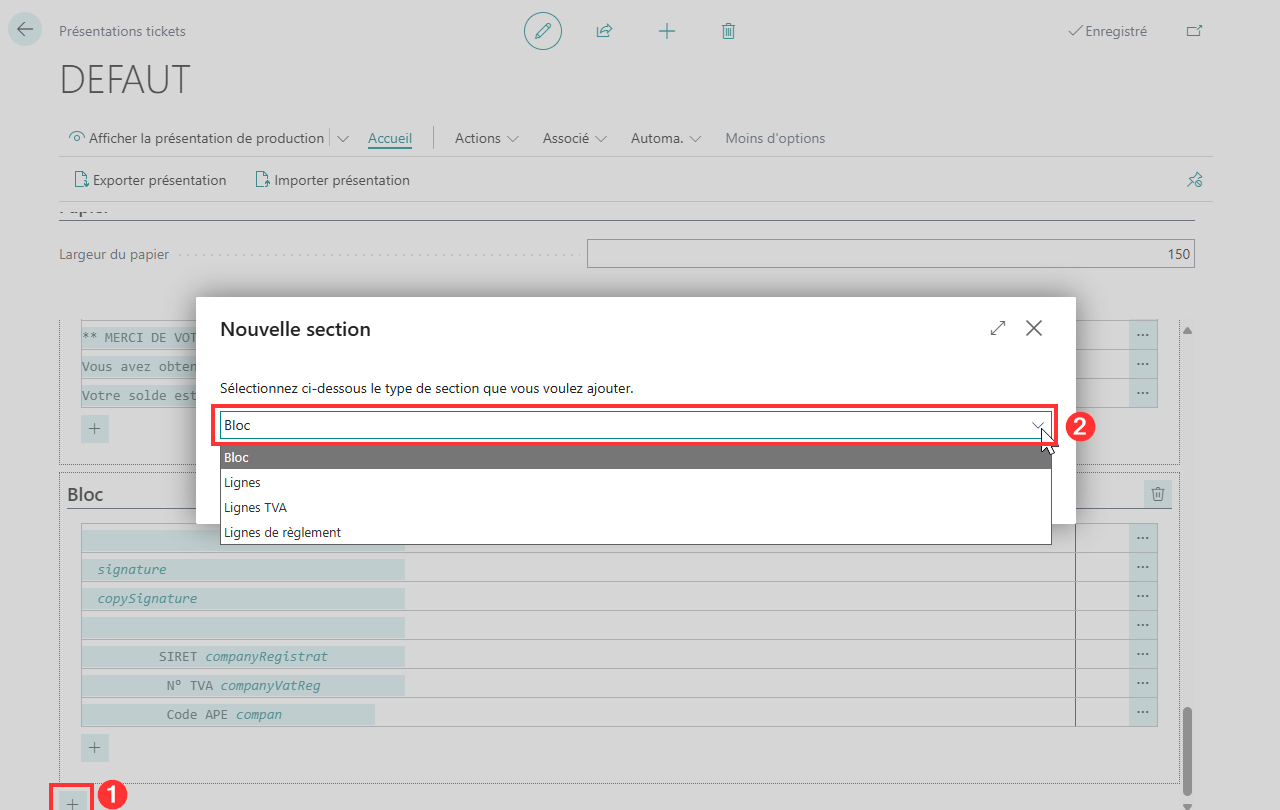1280x810 pixels.
Task: Click the plus icon in the header
Action: pos(667,31)
